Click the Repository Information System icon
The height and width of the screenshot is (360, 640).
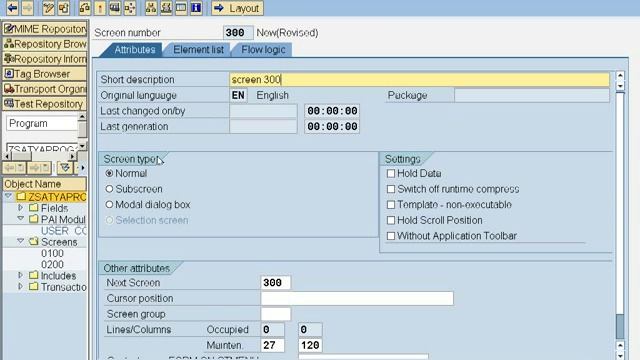click(9, 59)
